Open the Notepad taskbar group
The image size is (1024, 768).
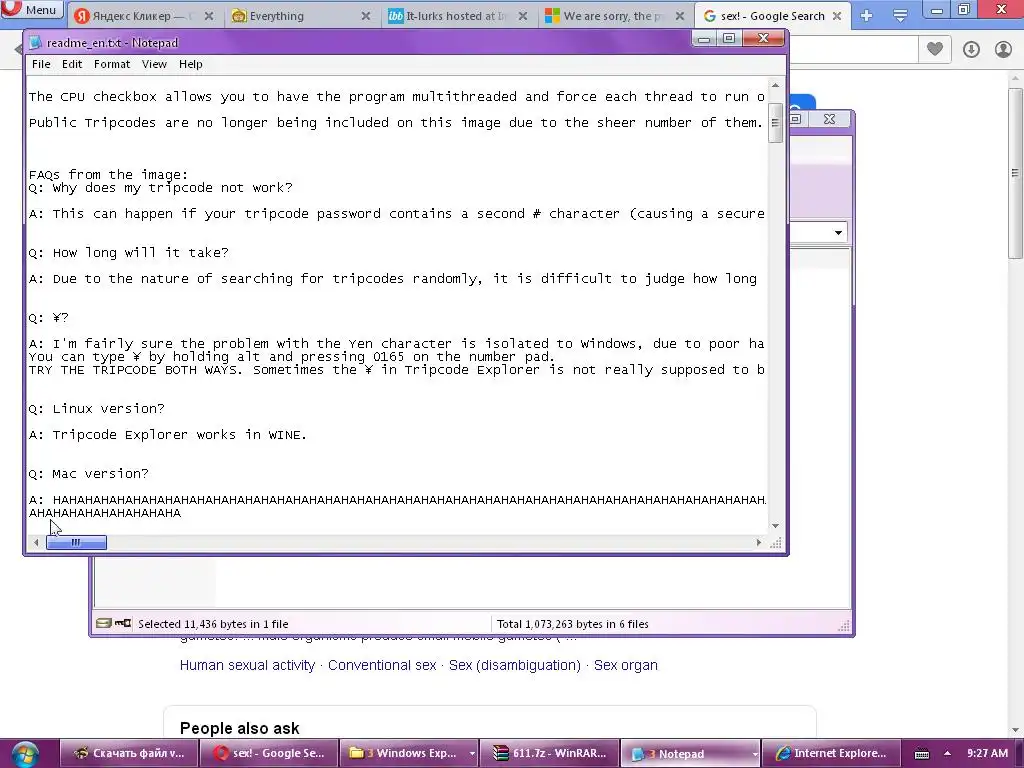pos(684,753)
